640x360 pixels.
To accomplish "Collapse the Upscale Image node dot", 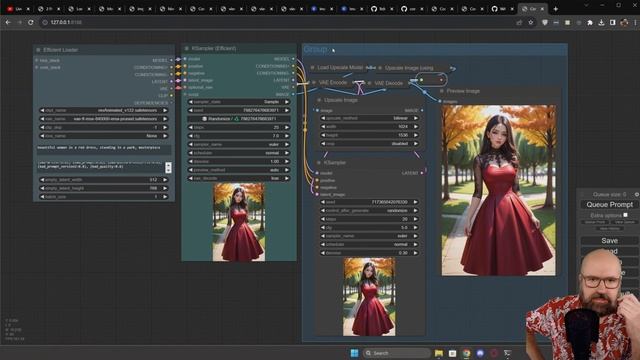I will click(319, 100).
